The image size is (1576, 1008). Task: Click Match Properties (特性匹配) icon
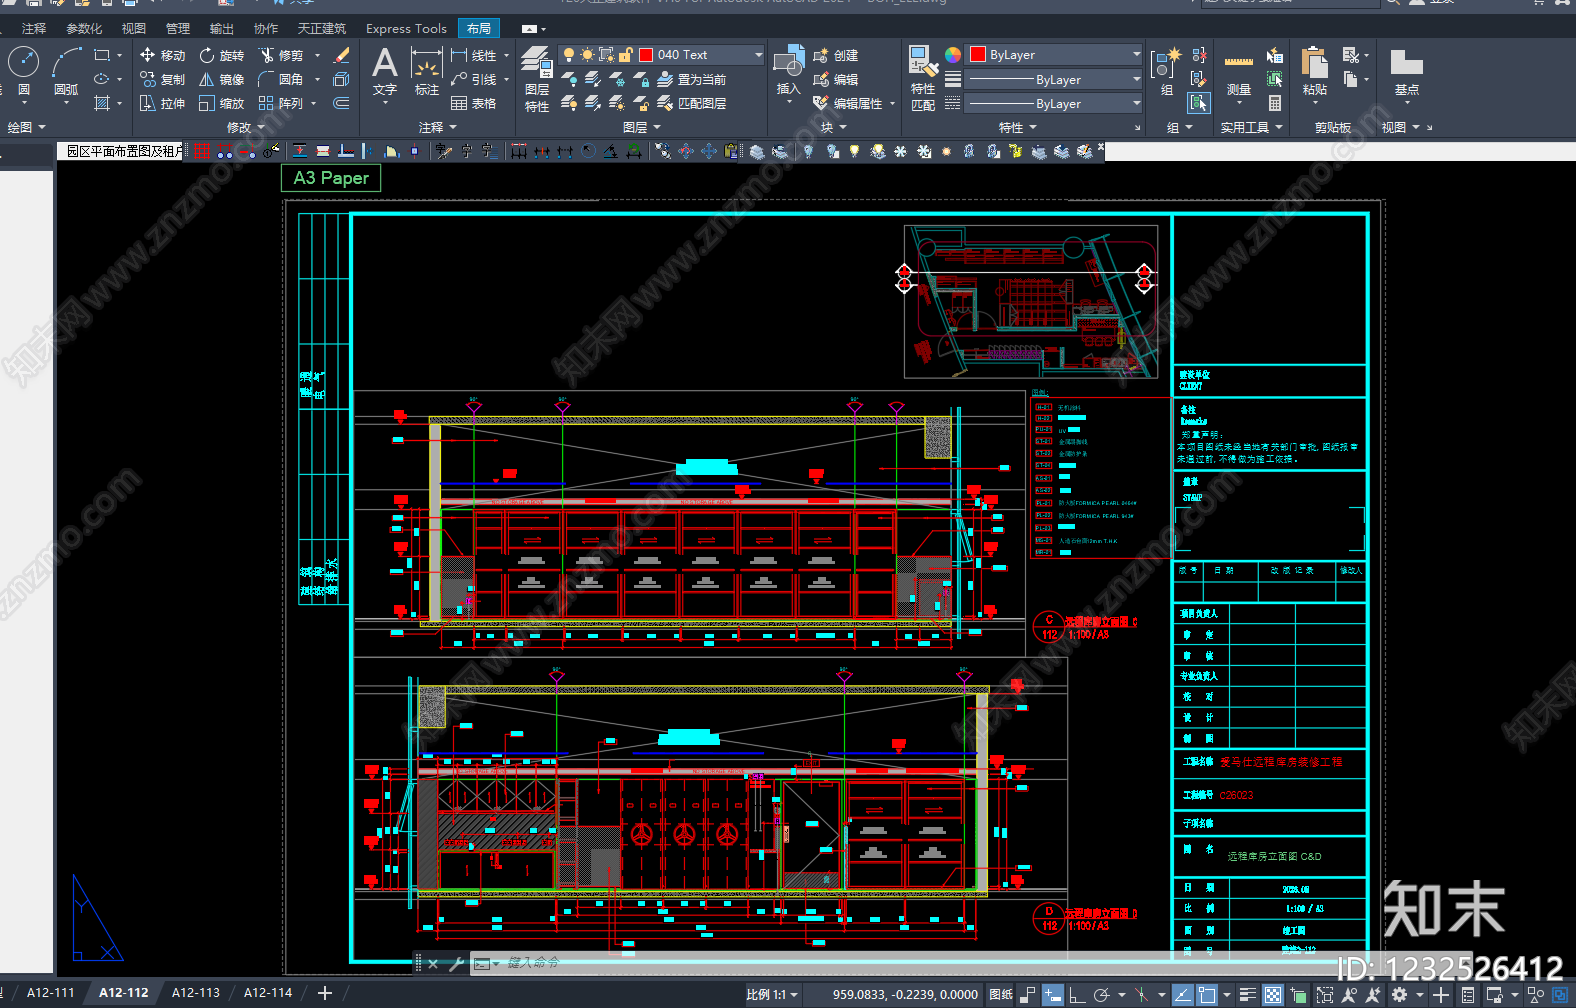pyautogui.click(x=923, y=77)
